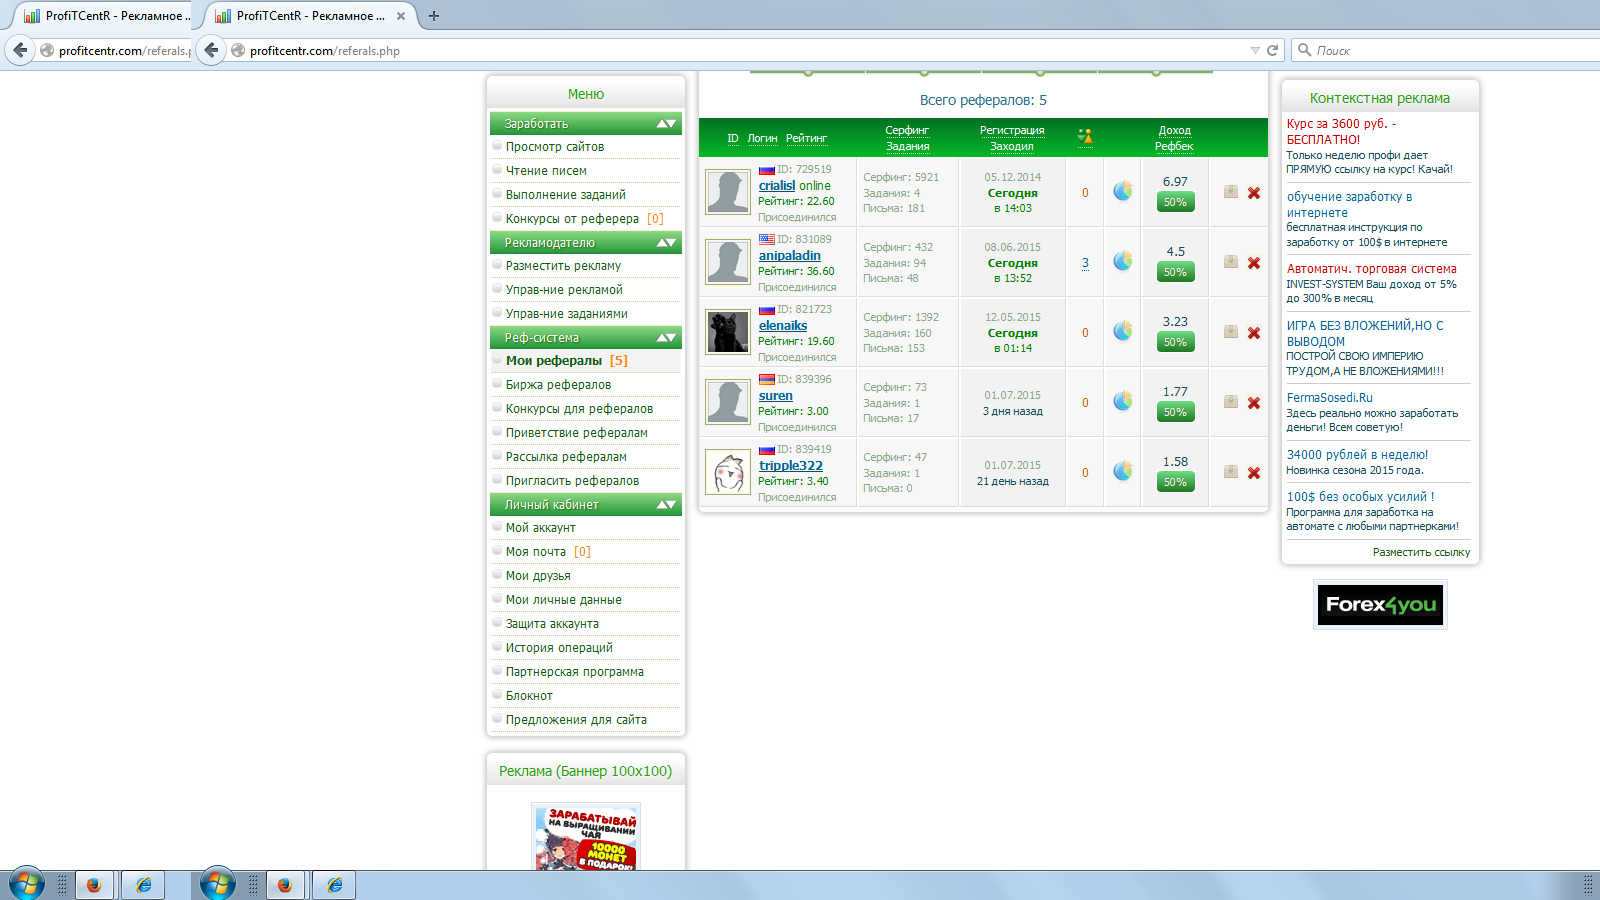1600x900 pixels.
Task: Open anipaladin's profile link
Action: [x=789, y=256]
